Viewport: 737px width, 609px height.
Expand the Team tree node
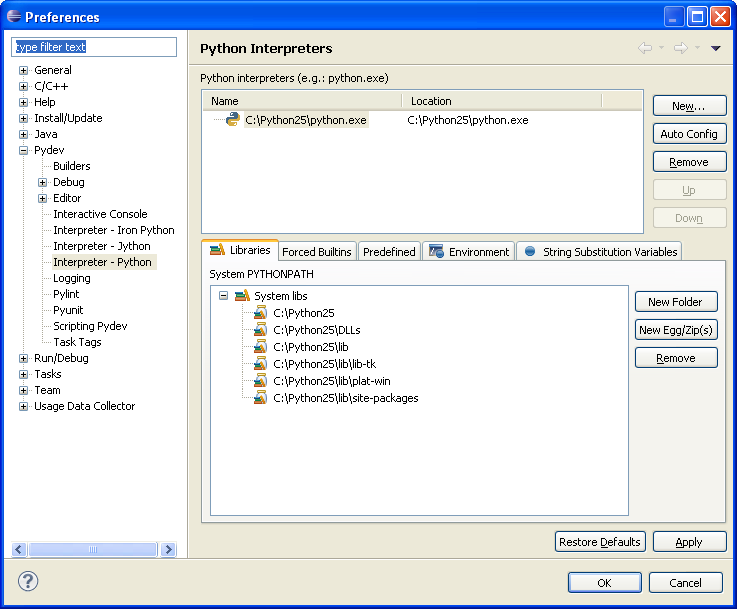point(23,390)
